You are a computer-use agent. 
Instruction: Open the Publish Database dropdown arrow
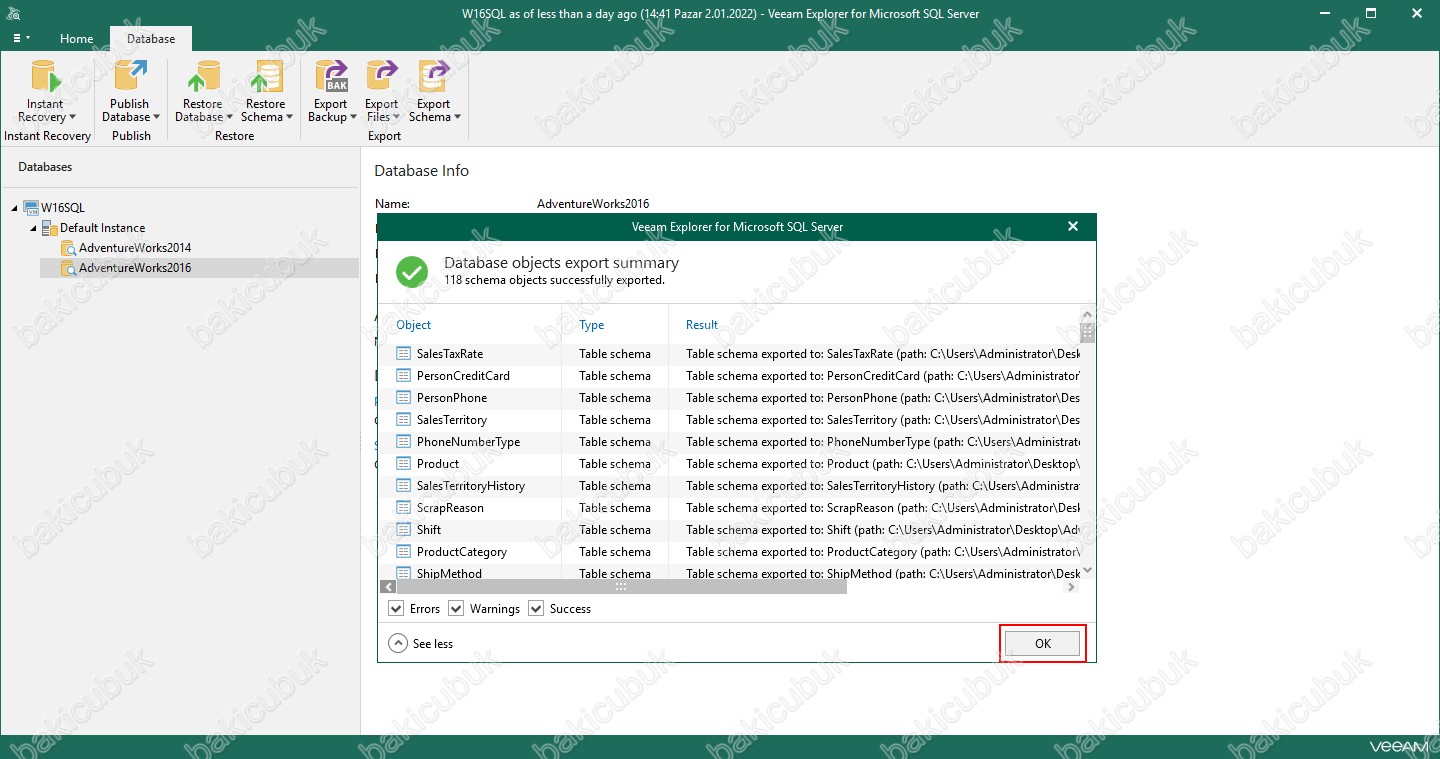[x=156, y=118]
